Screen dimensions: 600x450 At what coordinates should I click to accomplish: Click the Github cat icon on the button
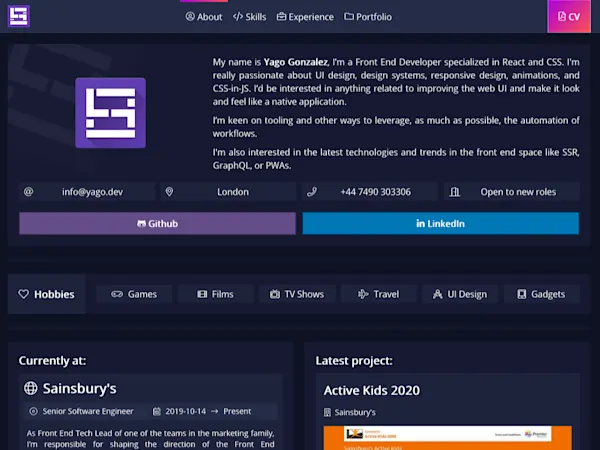(x=141, y=223)
